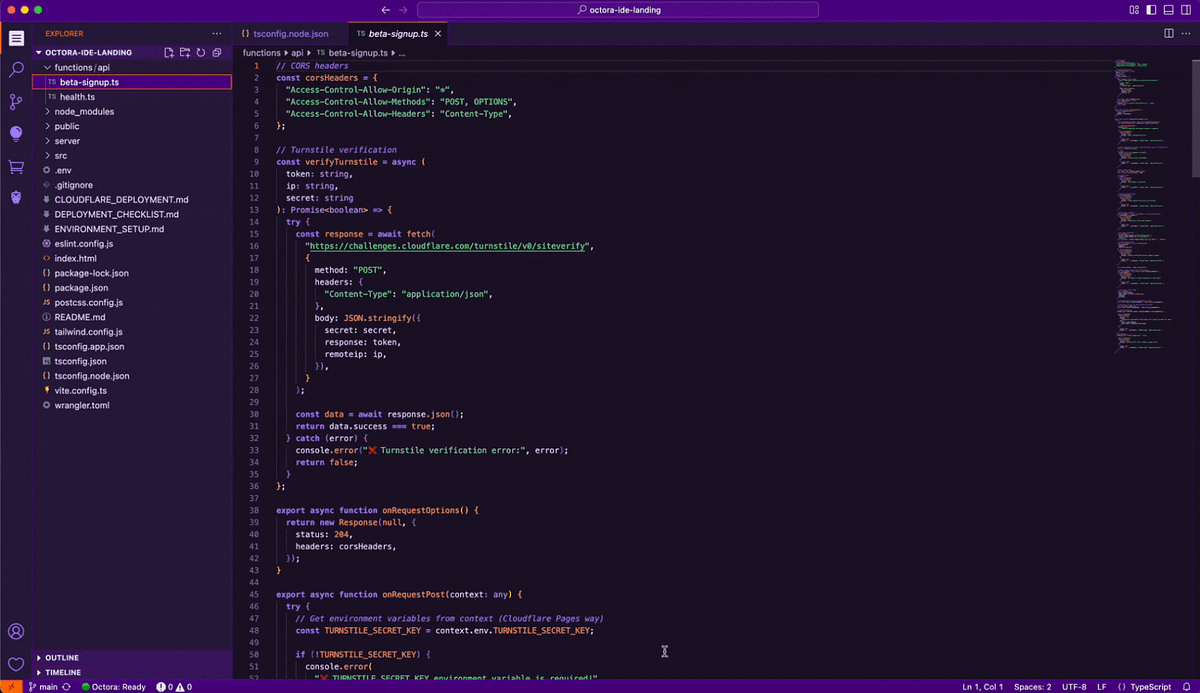The width and height of the screenshot is (1200, 693).
Task: Open the lightbulb activity bar view
Action: (x=16, y=134)
